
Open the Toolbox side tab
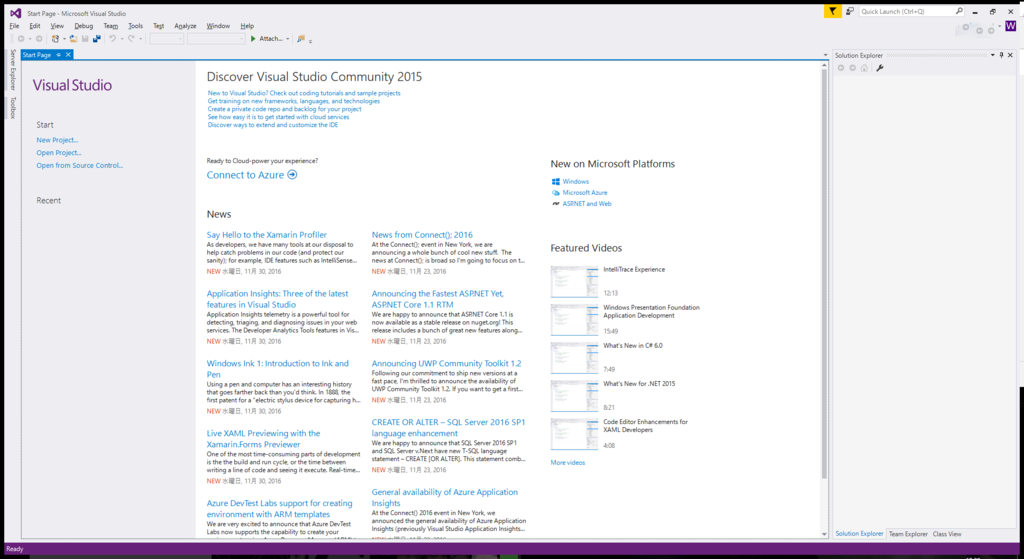point(12,108)
